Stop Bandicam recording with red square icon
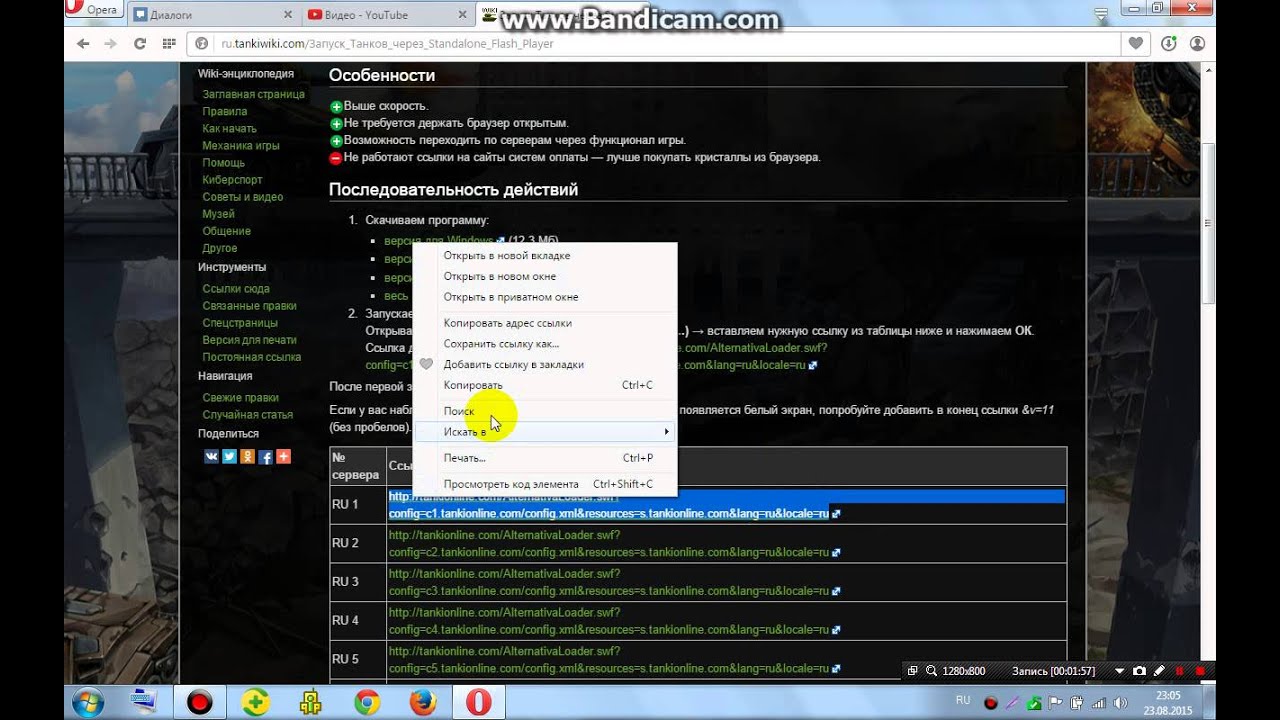This screenshot has width=1280, height=720. (1200, 671)
